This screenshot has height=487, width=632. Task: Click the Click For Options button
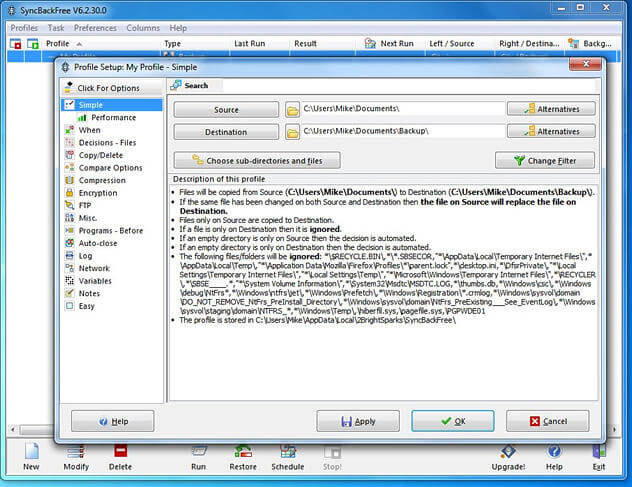tap(112, 88)
